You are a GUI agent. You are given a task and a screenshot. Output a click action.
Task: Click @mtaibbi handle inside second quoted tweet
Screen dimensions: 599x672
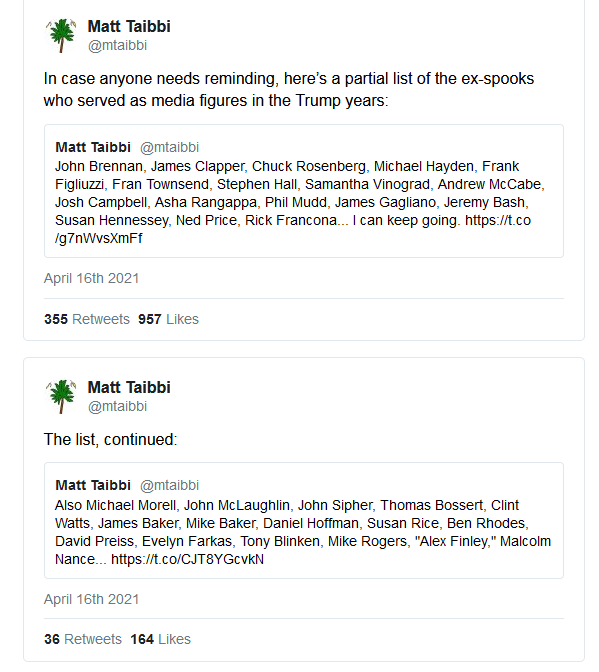pos(170,485)
